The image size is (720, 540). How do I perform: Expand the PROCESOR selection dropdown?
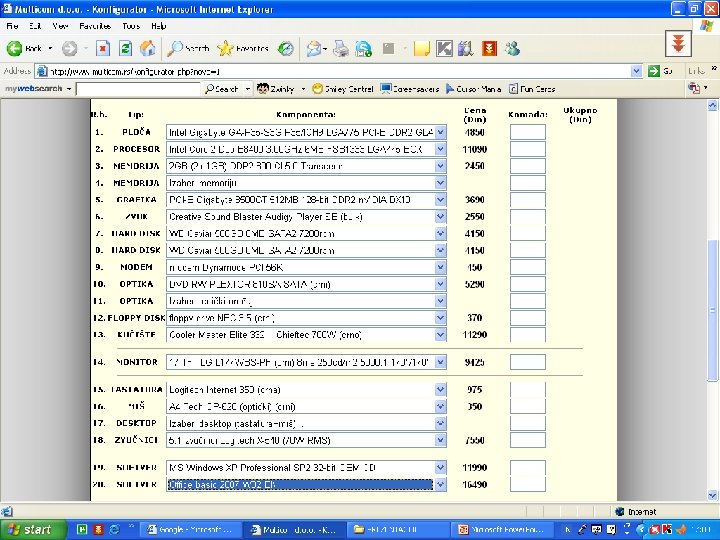440,149
